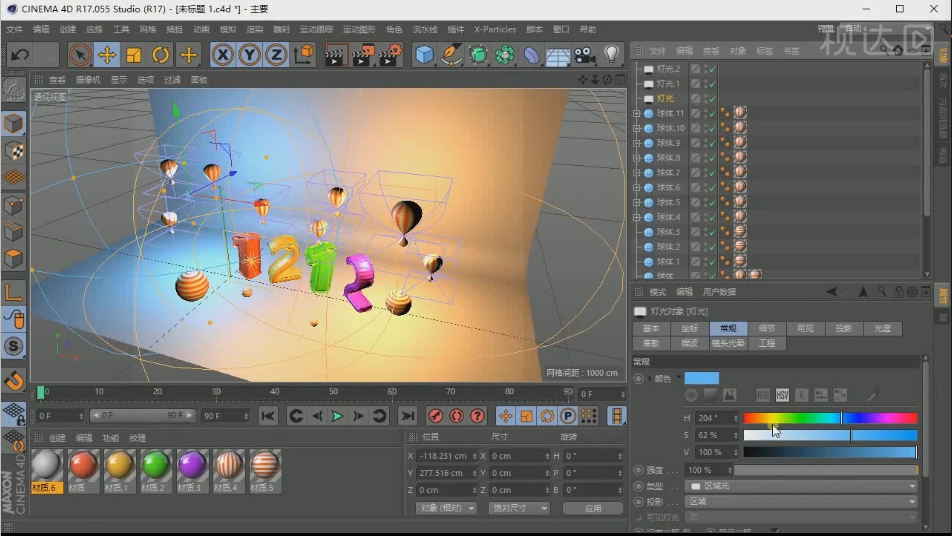Screen dimensions: 952x536
Task: Click on the saturation S slider bar
Action: point(830,435)
